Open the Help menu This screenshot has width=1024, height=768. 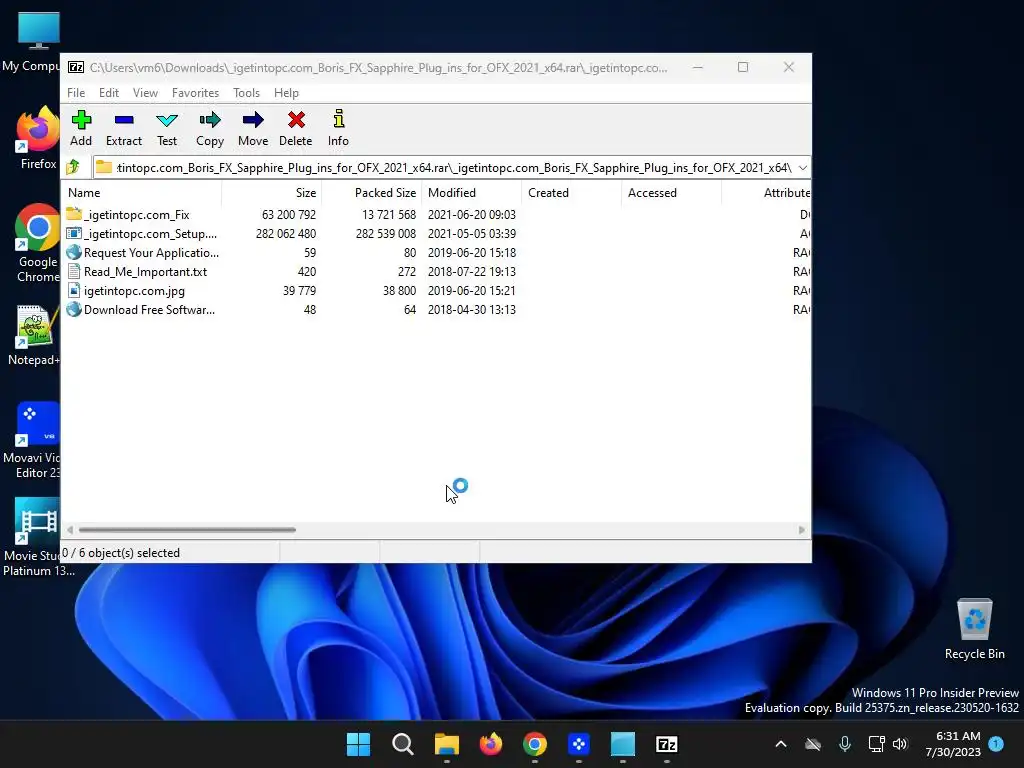point(286,93)
